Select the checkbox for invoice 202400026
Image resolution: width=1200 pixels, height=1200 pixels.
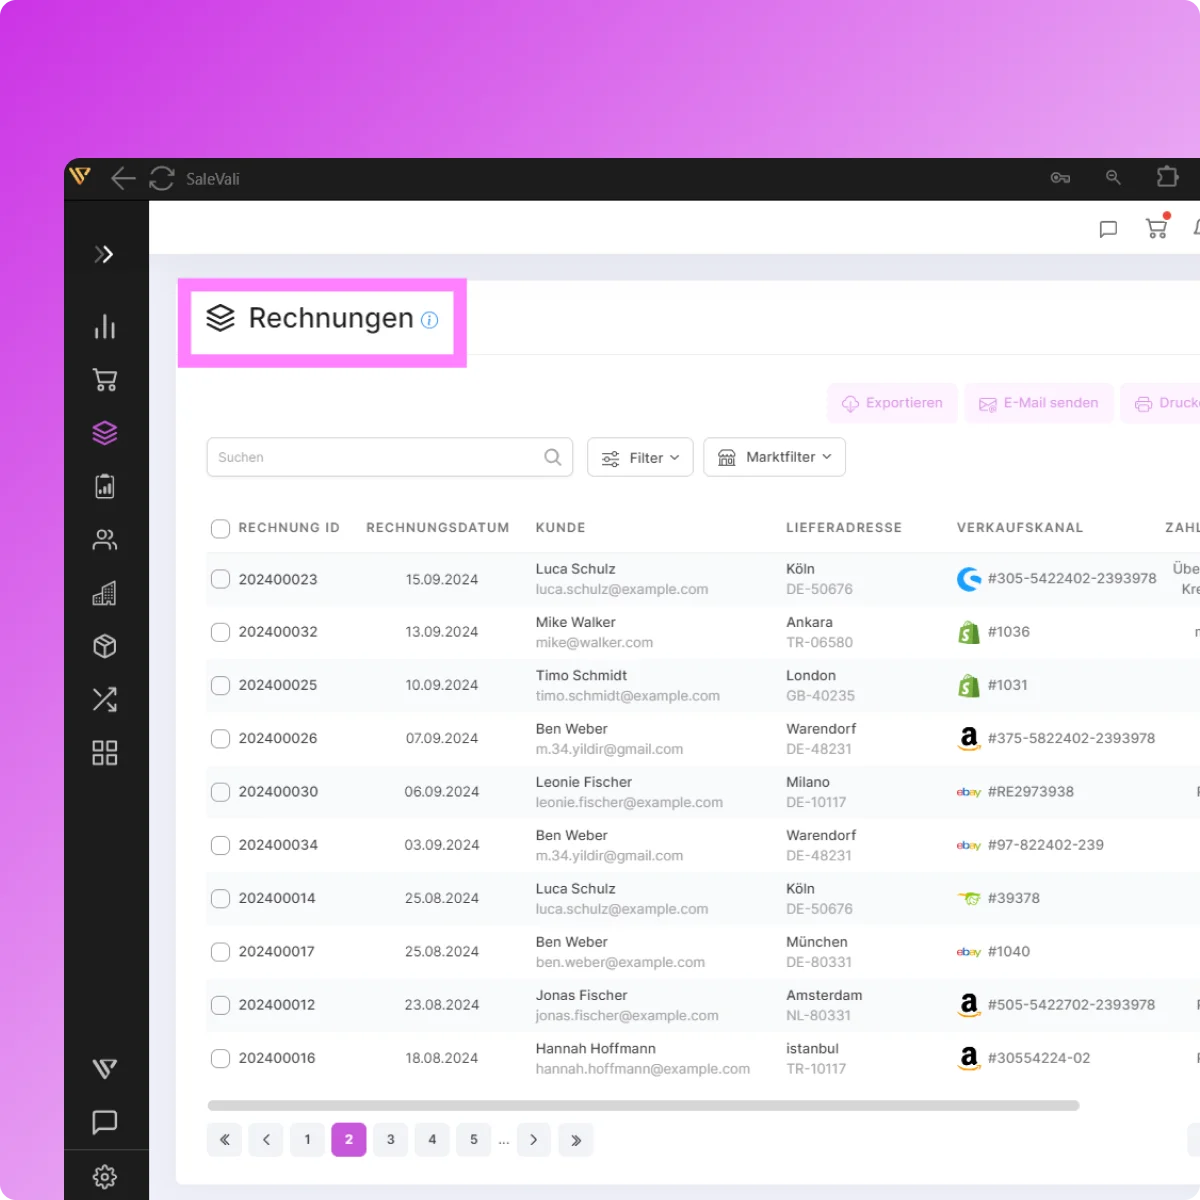pos(221,739)
